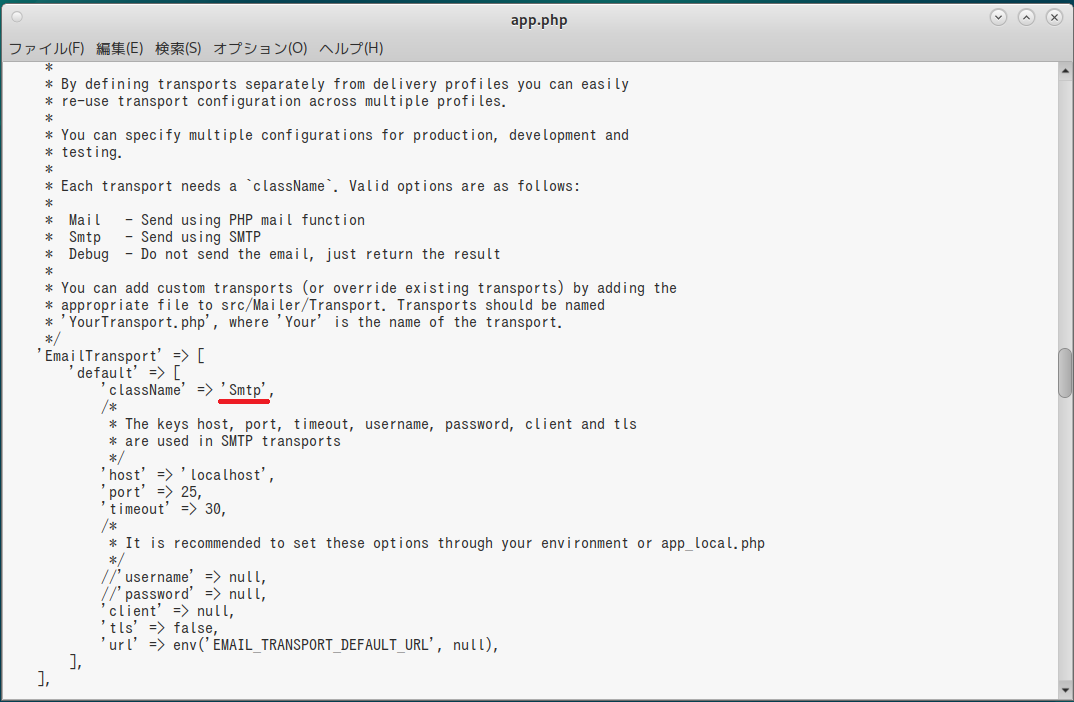The height and width of the screenshot is (702, 1074).
Task: Place cursor in underlined 'Smtp' value
Action: pyautogui.click(x=245, y=390)
